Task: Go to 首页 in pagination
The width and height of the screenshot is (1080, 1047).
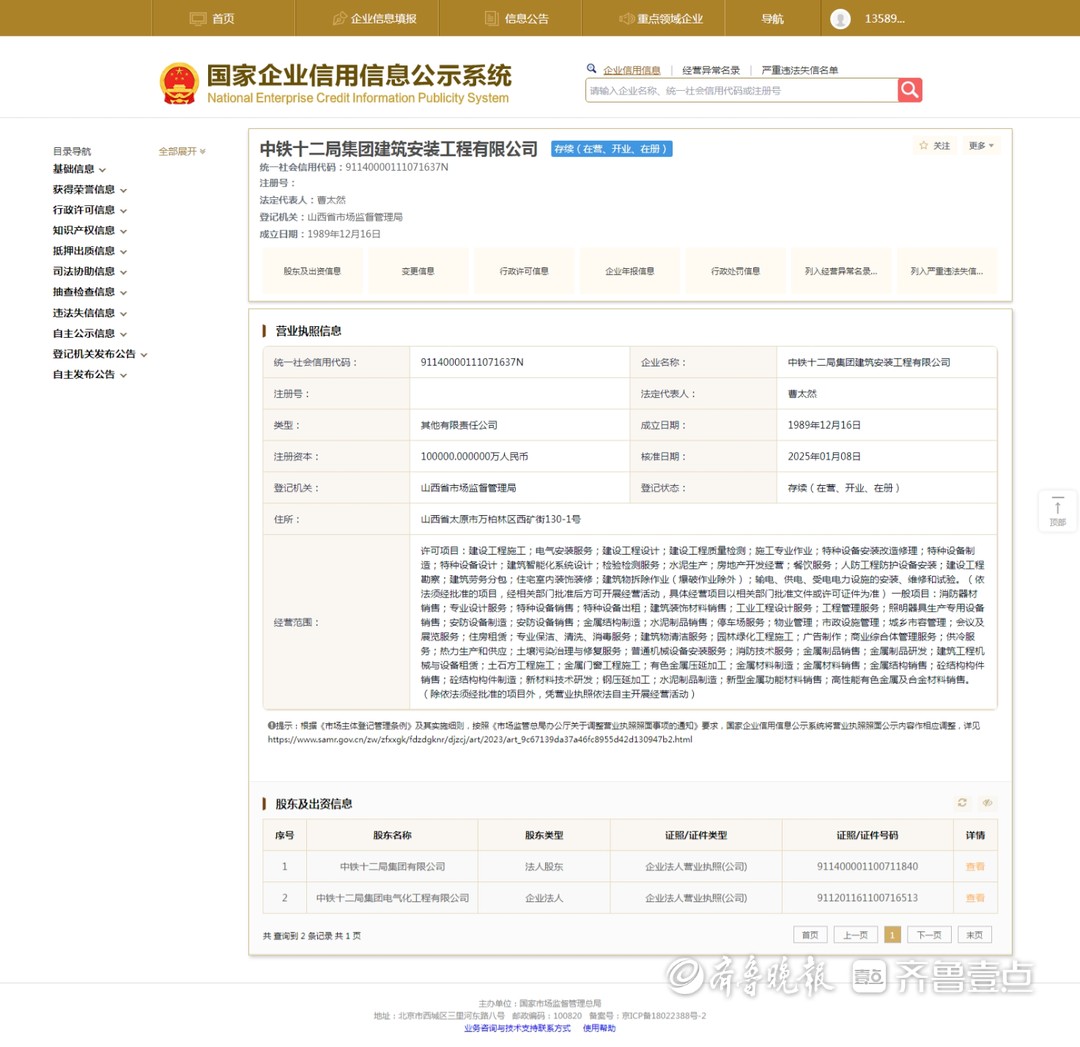Action: click(x=810, y=935)
